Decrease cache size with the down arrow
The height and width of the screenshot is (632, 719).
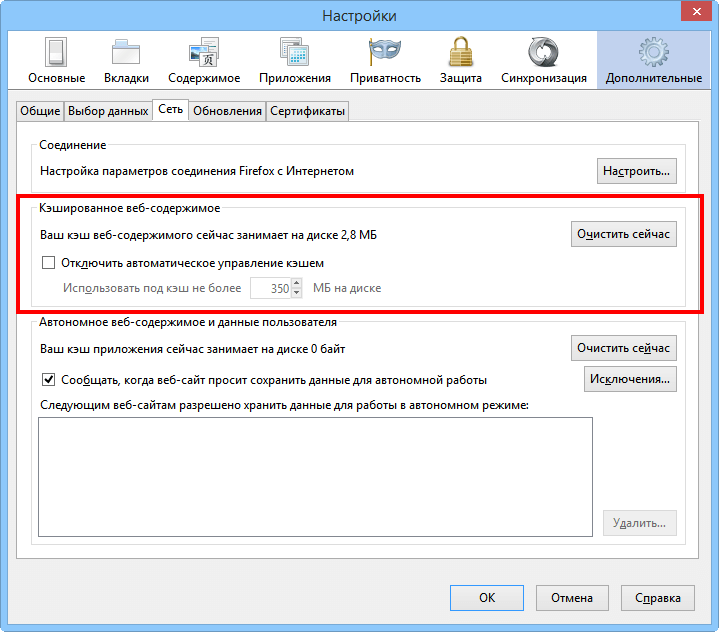pos(297,293)
